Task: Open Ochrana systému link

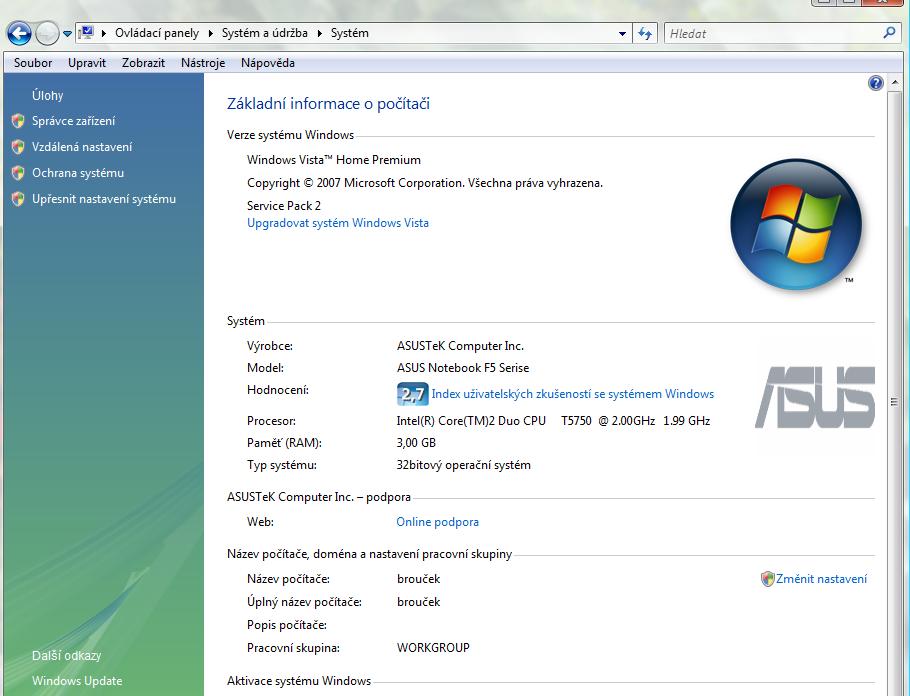Action: (x=78, y=173)
